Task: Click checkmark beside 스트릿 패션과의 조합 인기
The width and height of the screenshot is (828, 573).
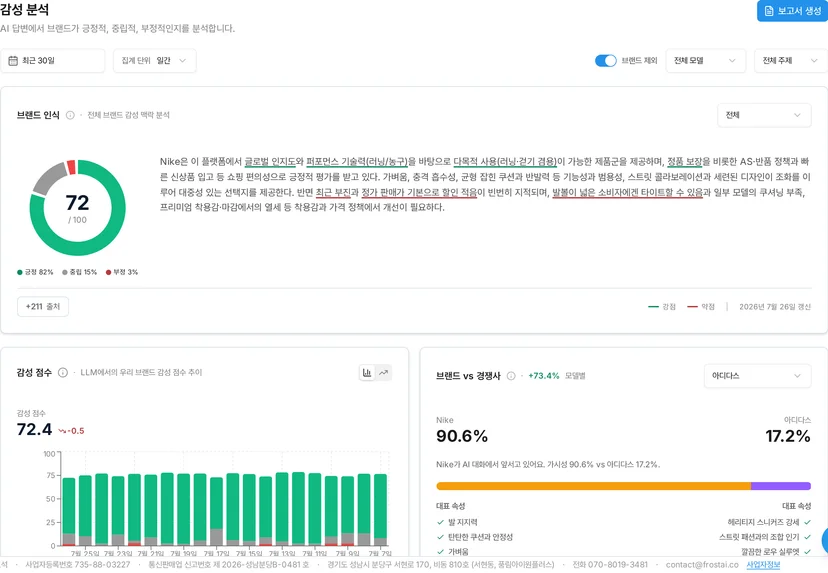Action: pos(807,537)
